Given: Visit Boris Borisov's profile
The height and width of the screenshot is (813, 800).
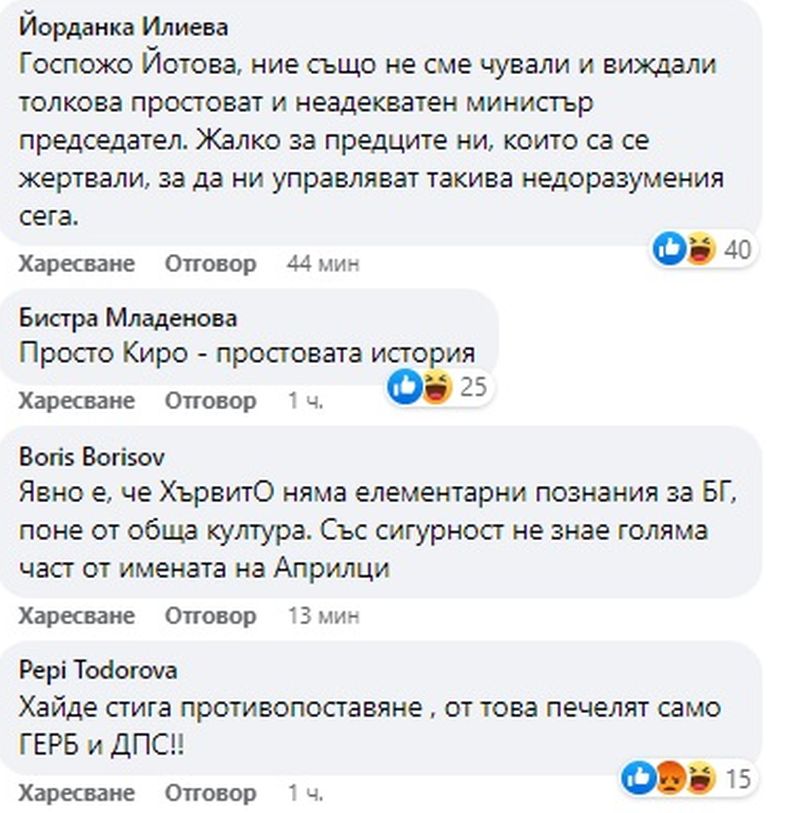Looking at the screenshot, I should point(92,455).
